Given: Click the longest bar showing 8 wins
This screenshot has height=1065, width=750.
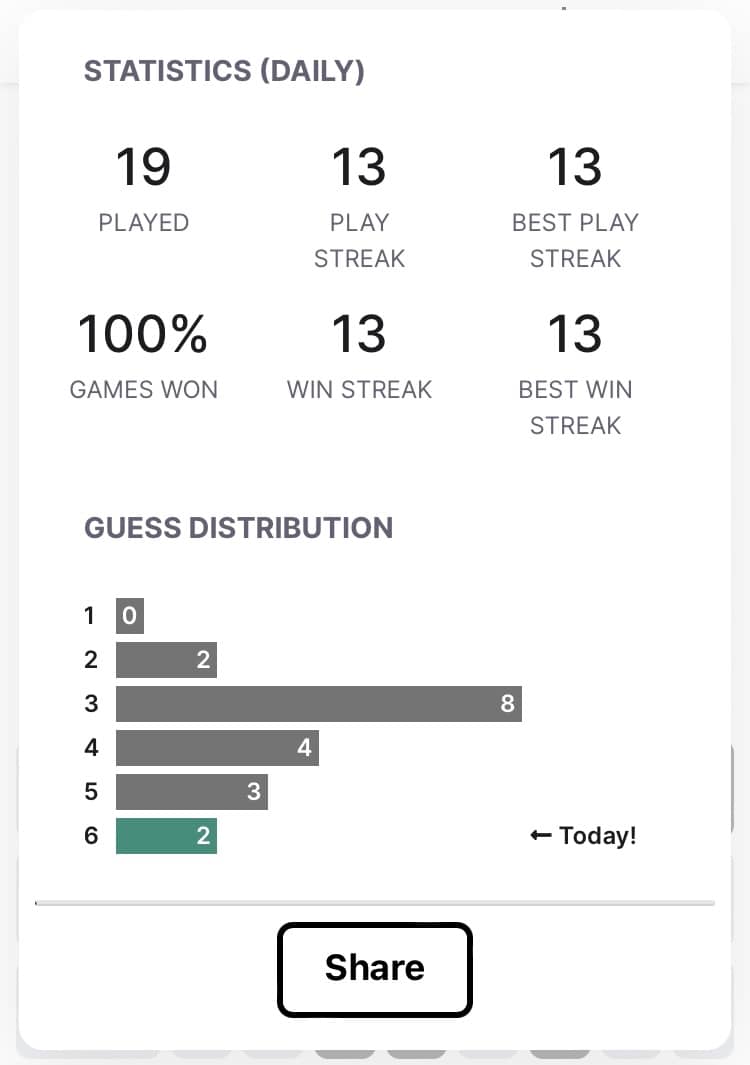Looking at the screenshot, I should coord(319,704).
